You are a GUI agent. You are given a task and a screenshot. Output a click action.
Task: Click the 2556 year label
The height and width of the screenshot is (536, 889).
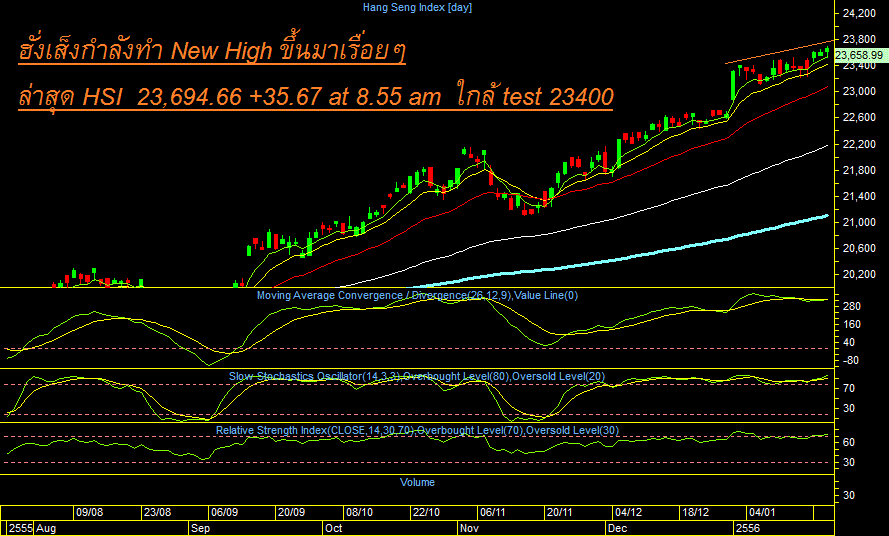point(747,529)
